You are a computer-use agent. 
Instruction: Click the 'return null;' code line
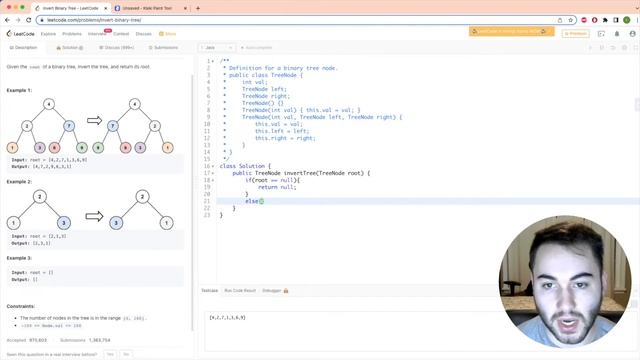[277, 187]
